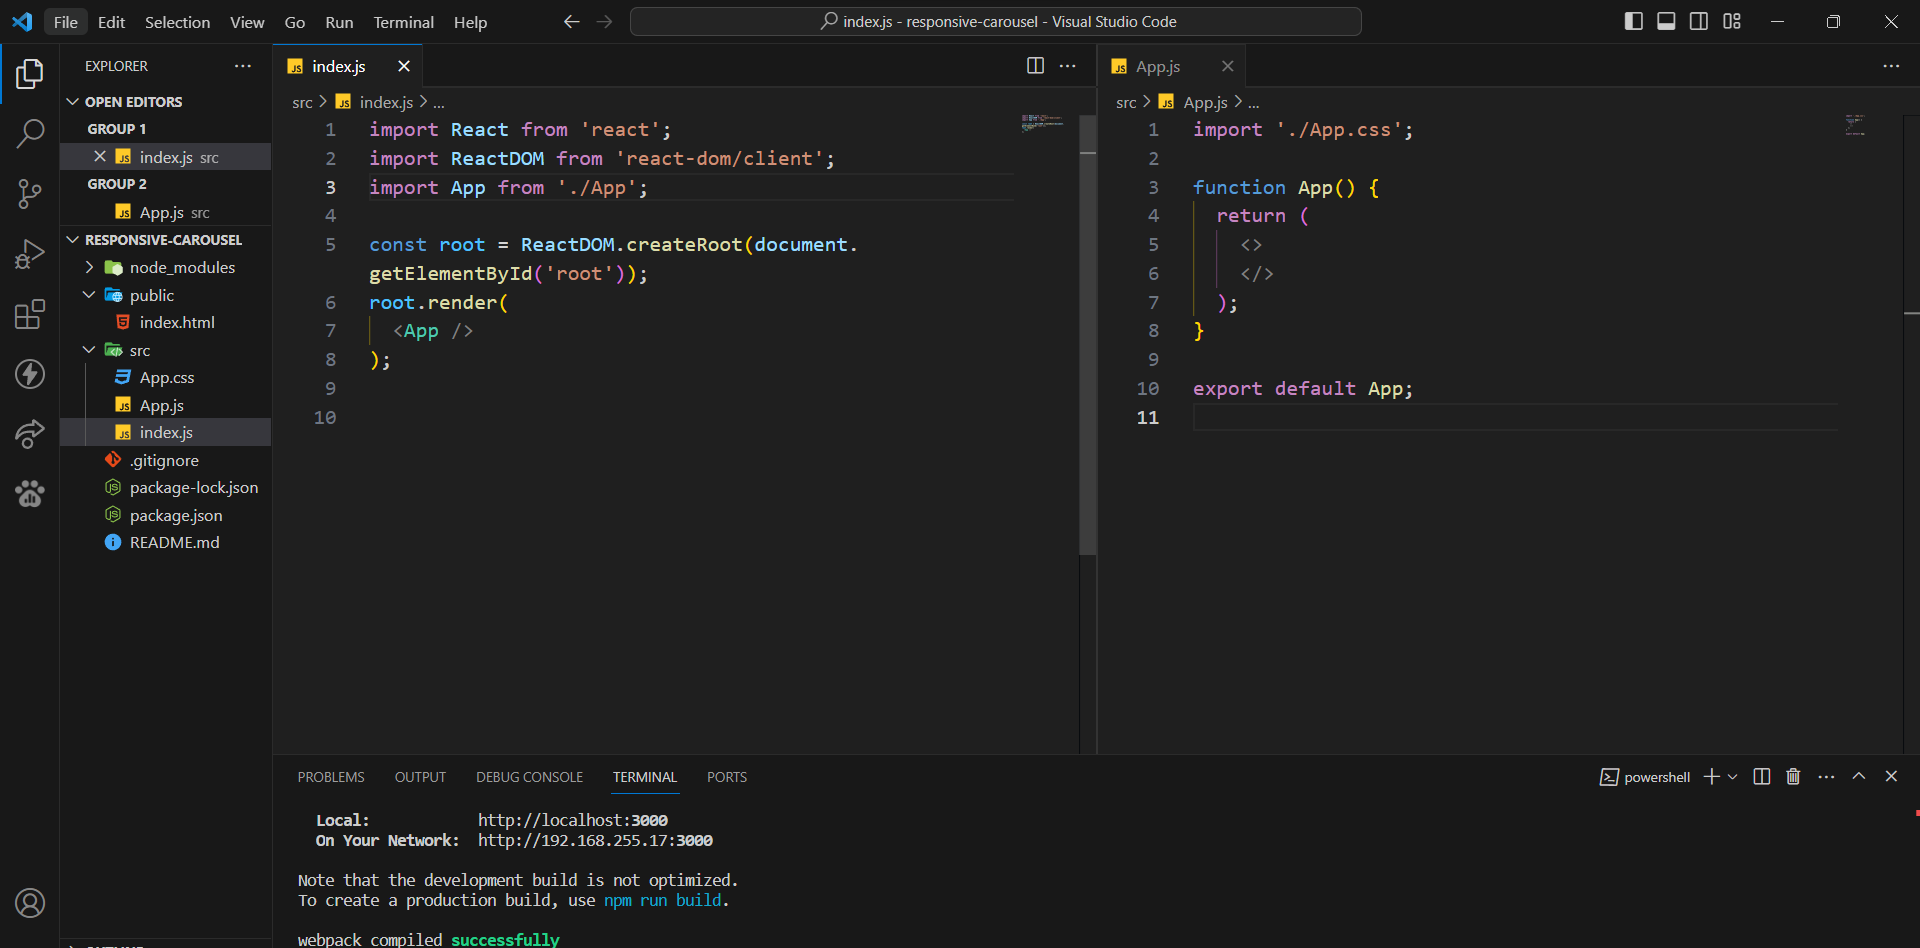Go back with the left arrow
Screen dimensions: 1920x948
[571, 22]
